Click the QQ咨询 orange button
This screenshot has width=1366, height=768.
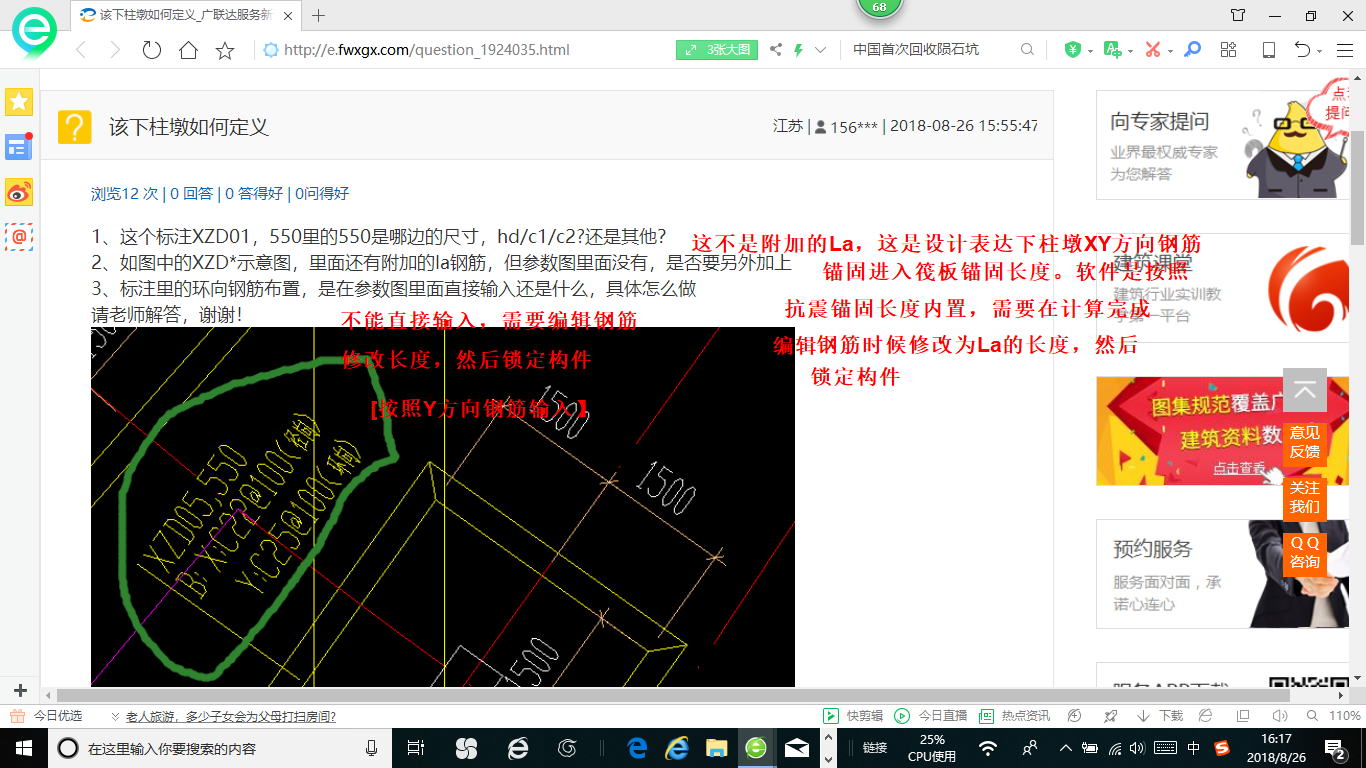pos(1304,552)
